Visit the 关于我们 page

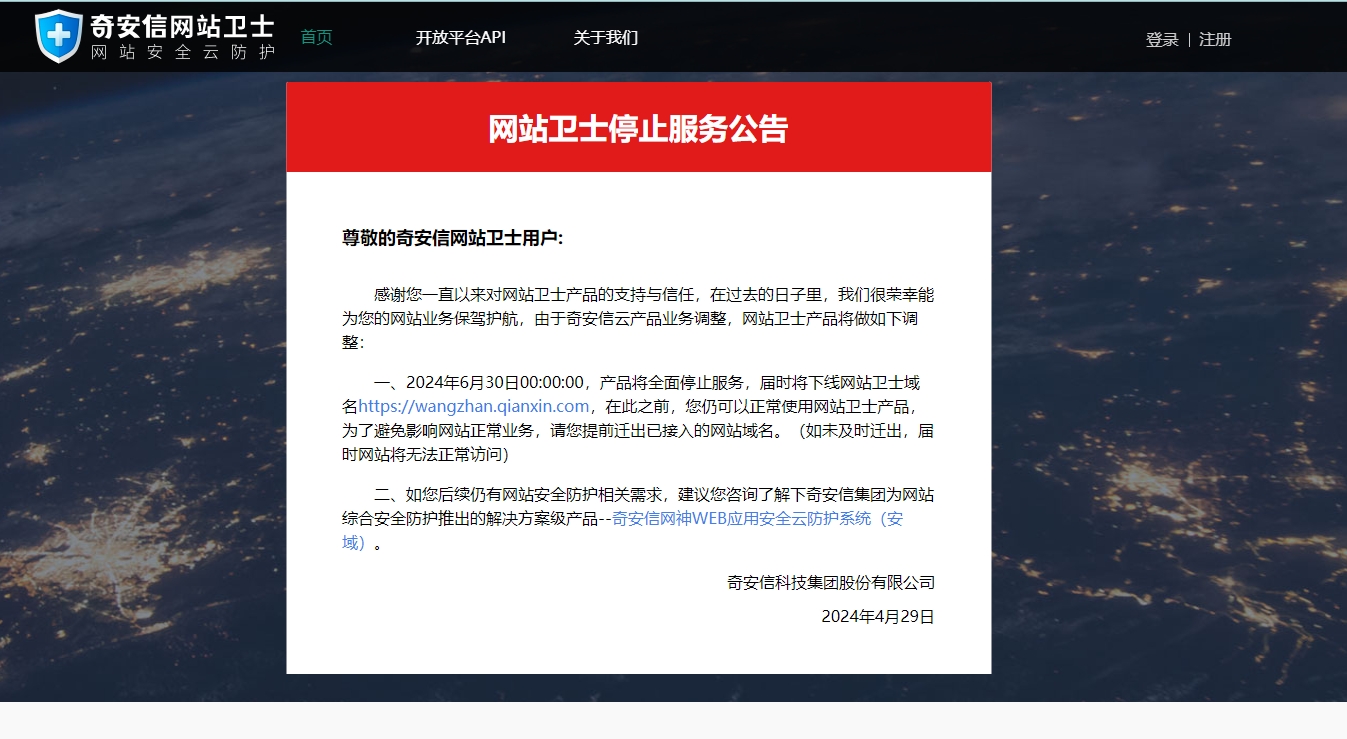pyautogui.click(x=605, y=37)
